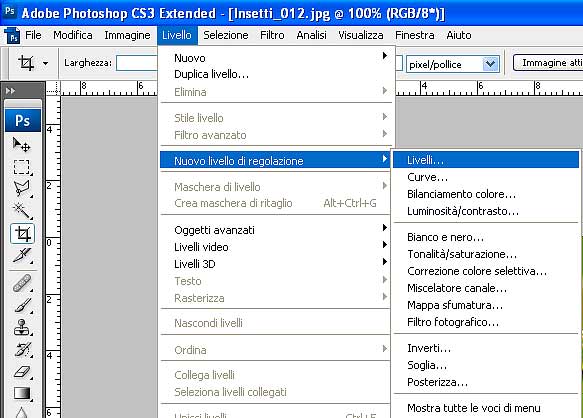Close the open Livello menu
583x418 pixels.
[x=177, y=35]
